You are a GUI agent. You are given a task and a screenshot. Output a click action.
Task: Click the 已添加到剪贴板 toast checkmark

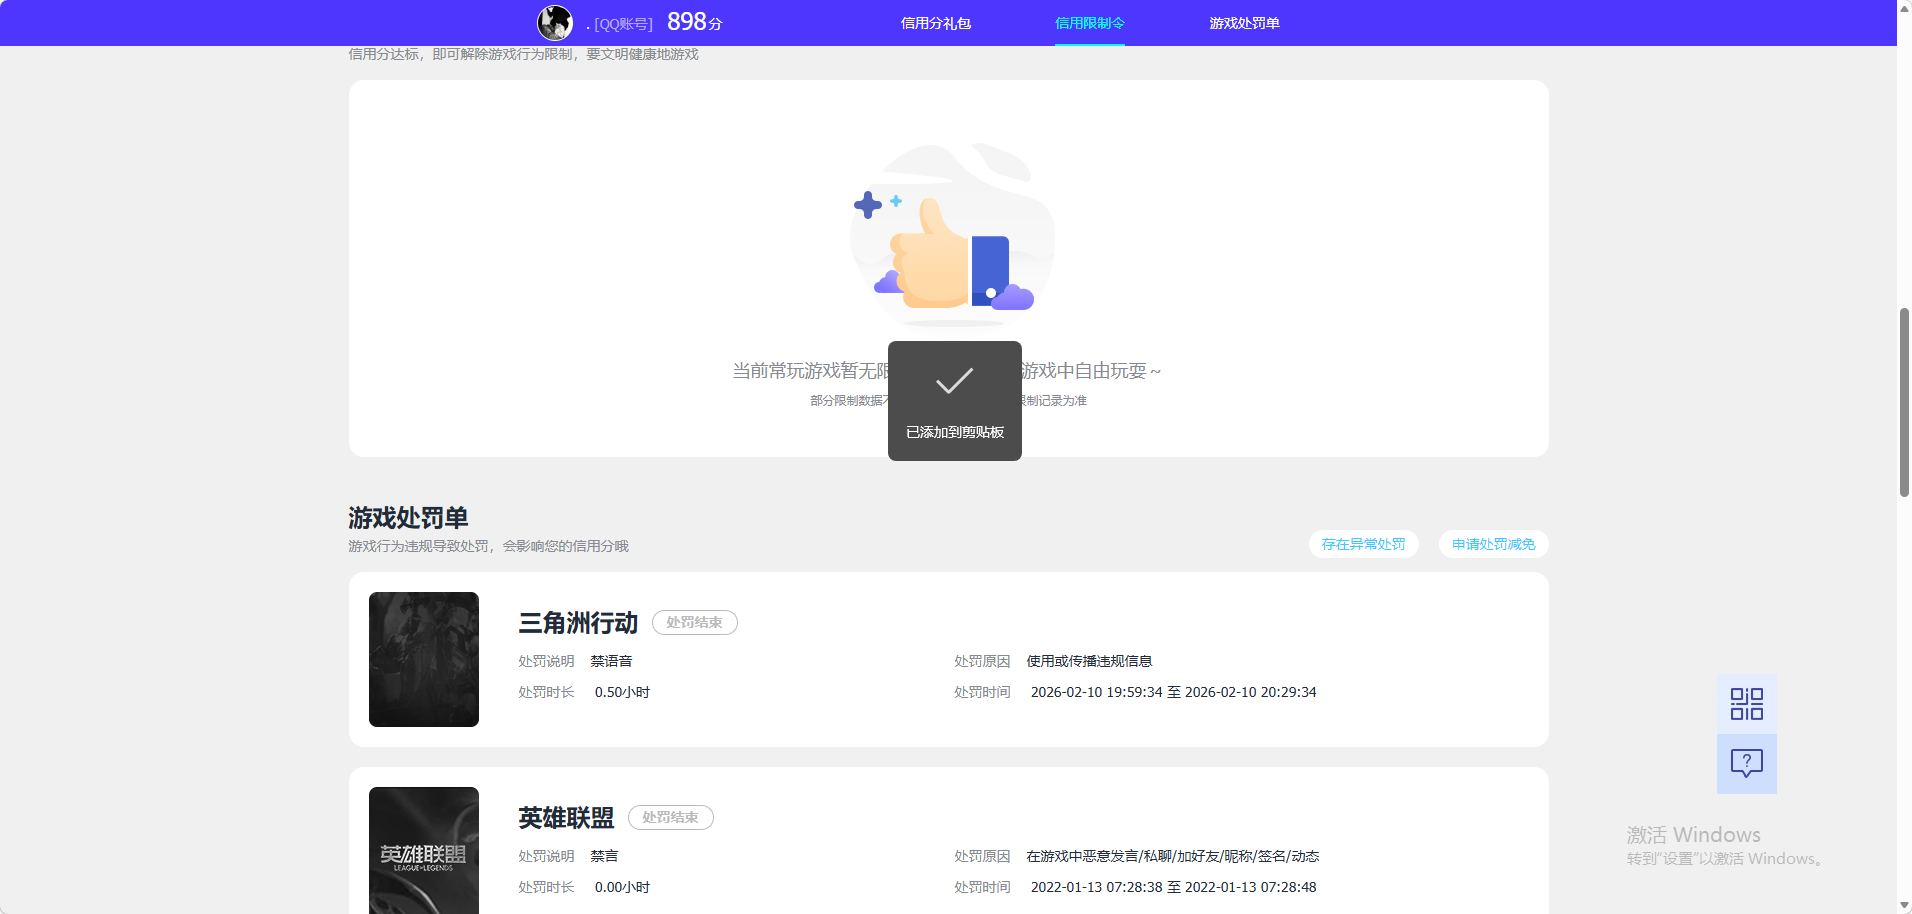(x=954, y=381)
